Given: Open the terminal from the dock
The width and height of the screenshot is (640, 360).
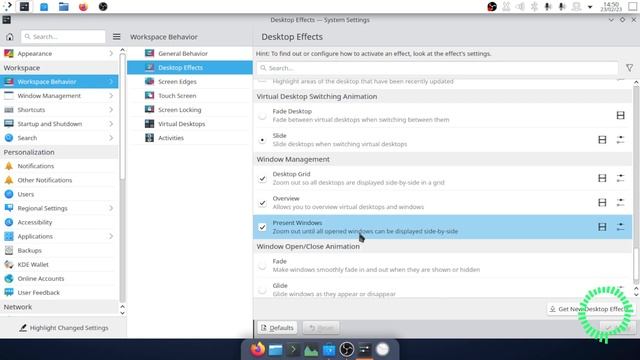Looking at the screenshot, I should coord(293,350).
